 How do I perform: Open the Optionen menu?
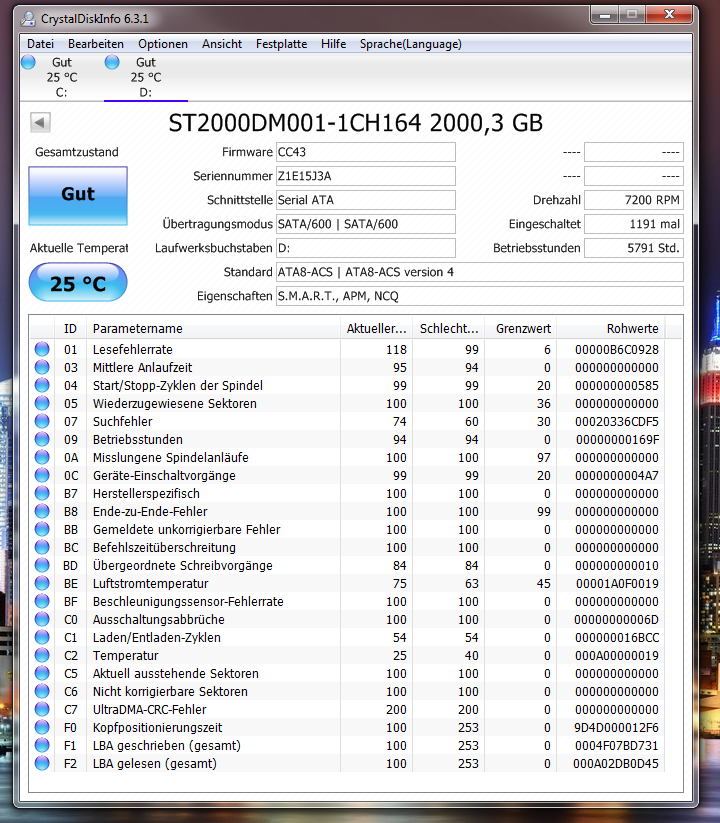pyautogui.click(x=163, y=44)
